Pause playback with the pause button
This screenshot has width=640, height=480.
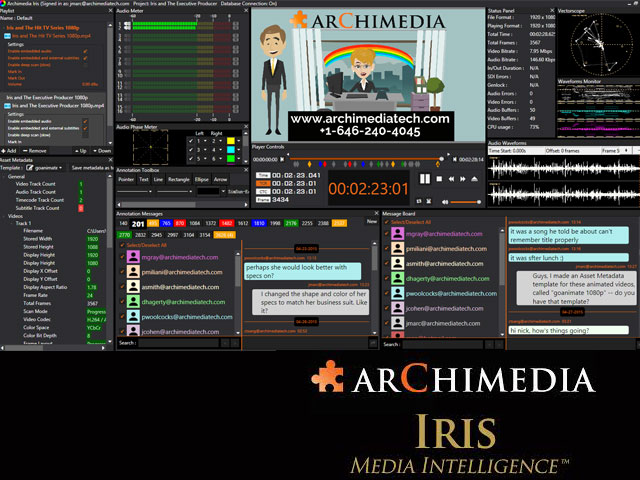(x=425, y=179)
